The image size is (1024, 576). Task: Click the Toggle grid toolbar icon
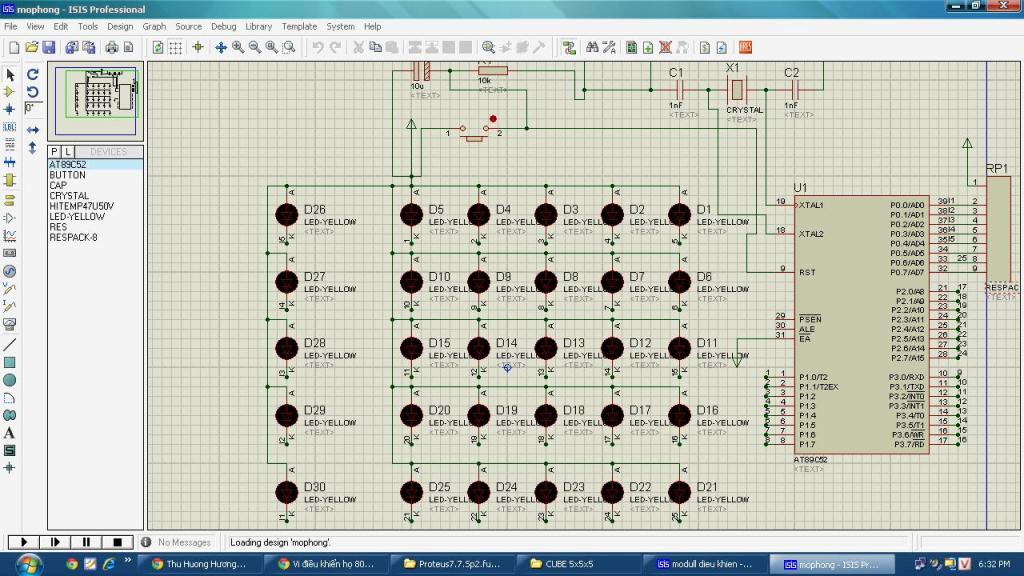tap(176, 48)
